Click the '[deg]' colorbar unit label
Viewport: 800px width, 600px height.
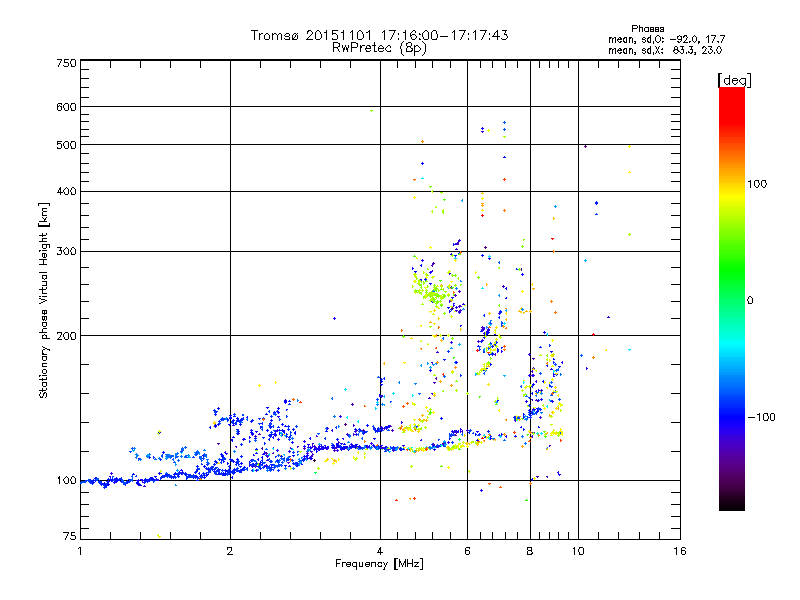(734, 80)
